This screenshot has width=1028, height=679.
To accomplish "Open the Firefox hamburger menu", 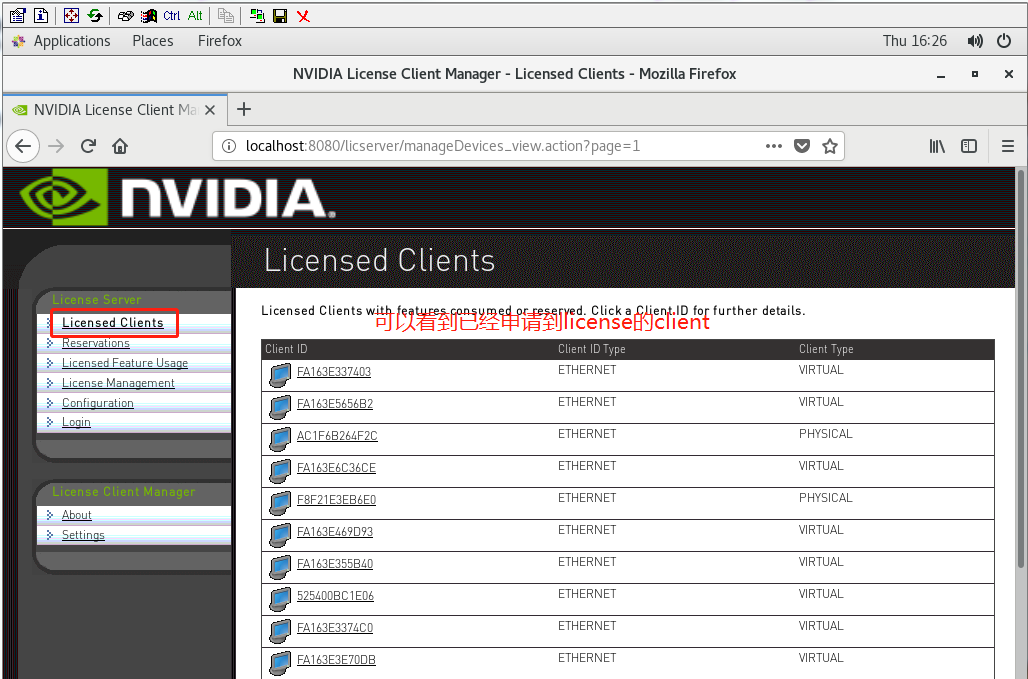I will click(1007, 146).
